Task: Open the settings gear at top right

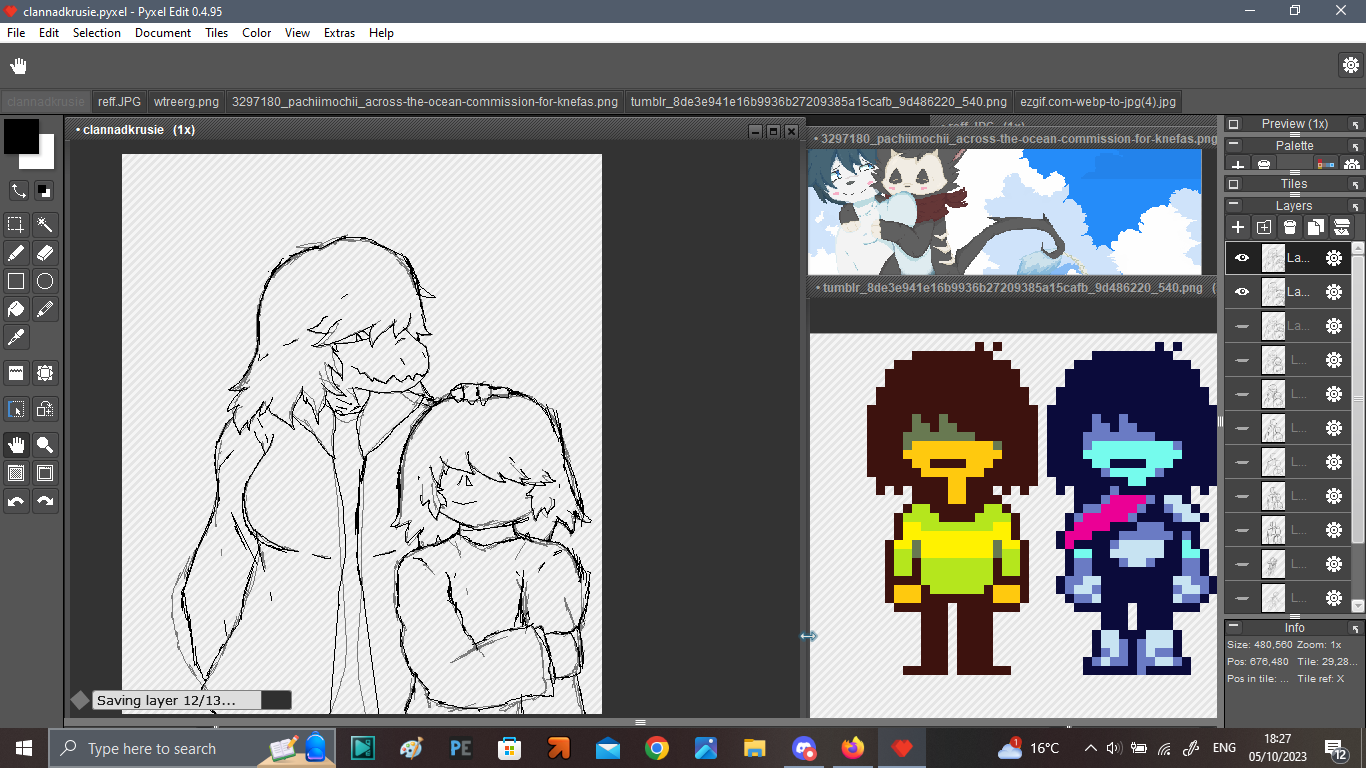Action: (x=1351, y=65)
